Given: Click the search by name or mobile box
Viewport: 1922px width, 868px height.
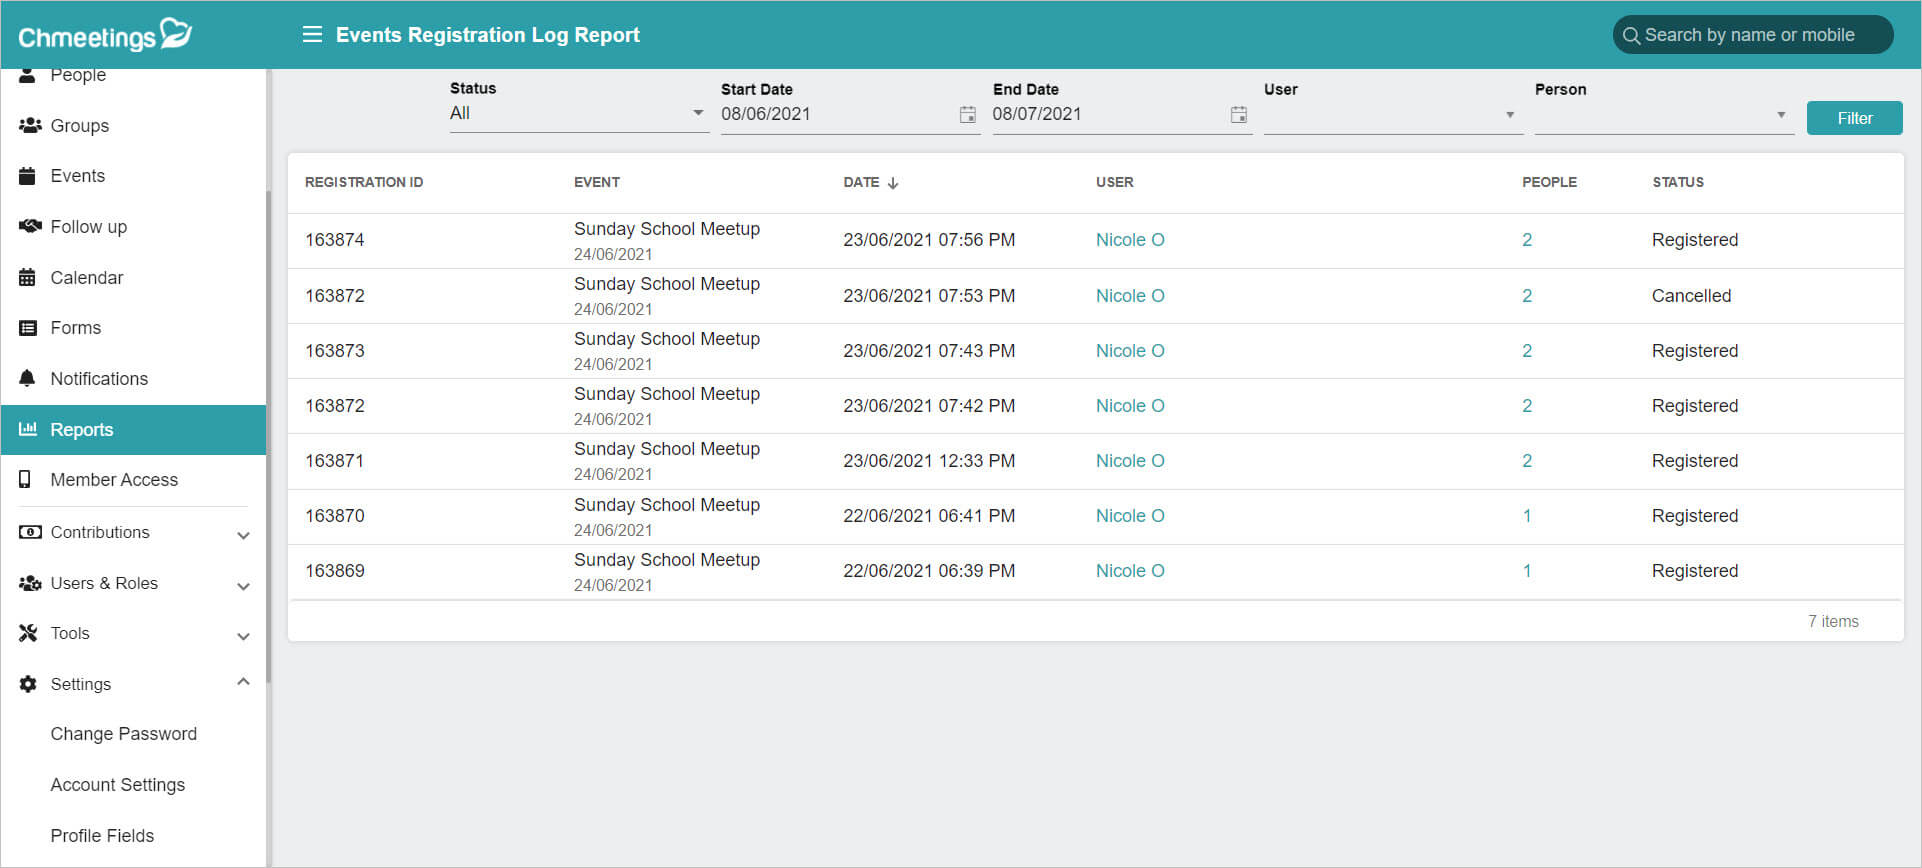Looking at the screenshot, I should [x=1753, y=35].
